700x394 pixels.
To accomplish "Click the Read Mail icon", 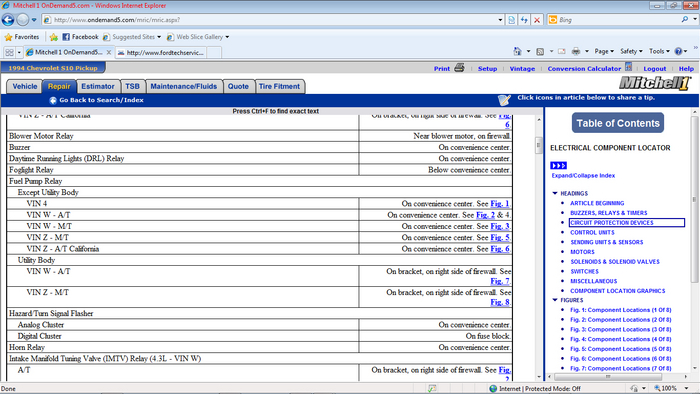I will (562, 51).
